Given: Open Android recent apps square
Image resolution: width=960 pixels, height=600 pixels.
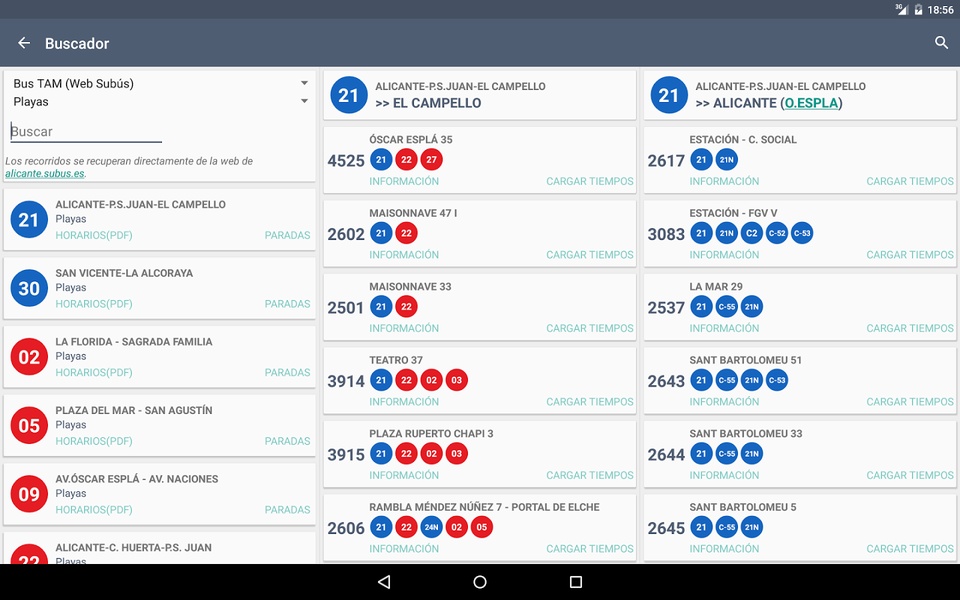Looking at the screenshot, I should (x=576, y=582).
